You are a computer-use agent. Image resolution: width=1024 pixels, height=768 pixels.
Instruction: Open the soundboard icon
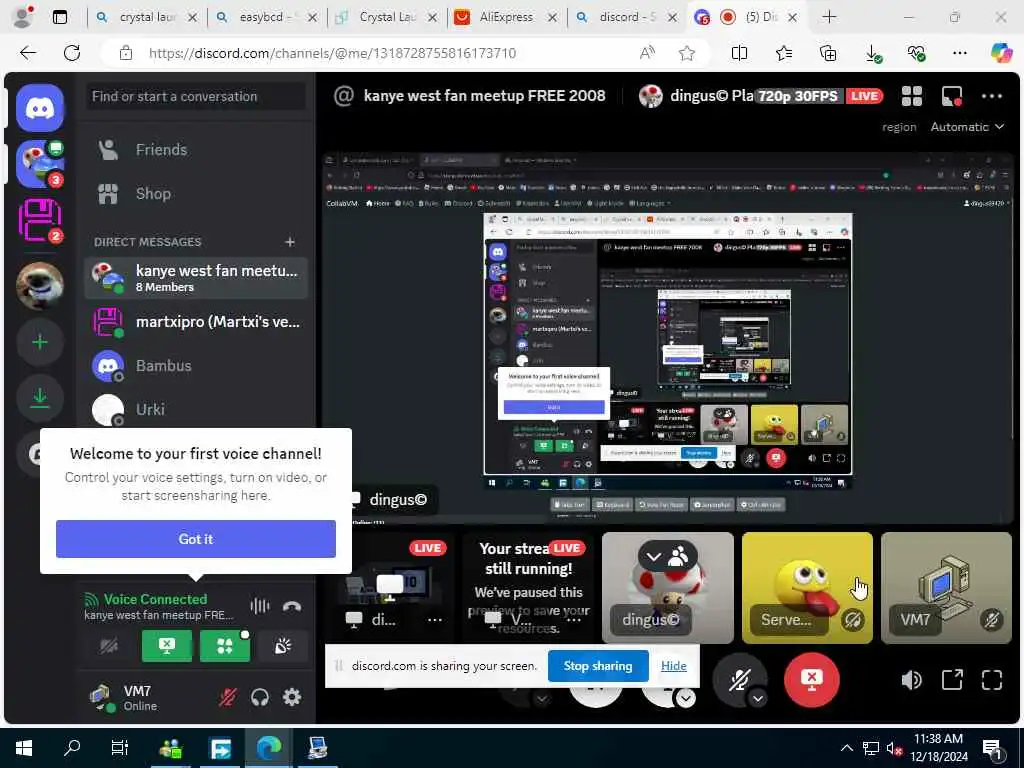283,646
